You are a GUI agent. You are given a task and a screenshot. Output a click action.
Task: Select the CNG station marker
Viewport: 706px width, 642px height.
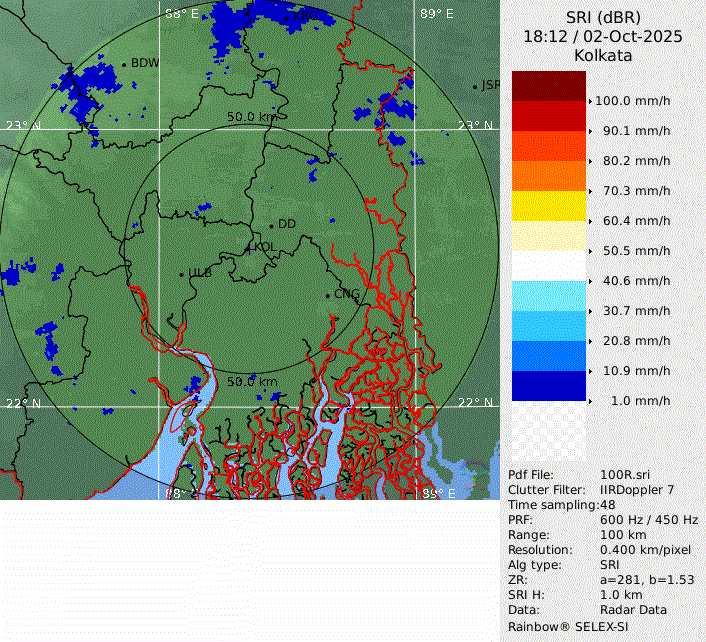coord(327,294)
